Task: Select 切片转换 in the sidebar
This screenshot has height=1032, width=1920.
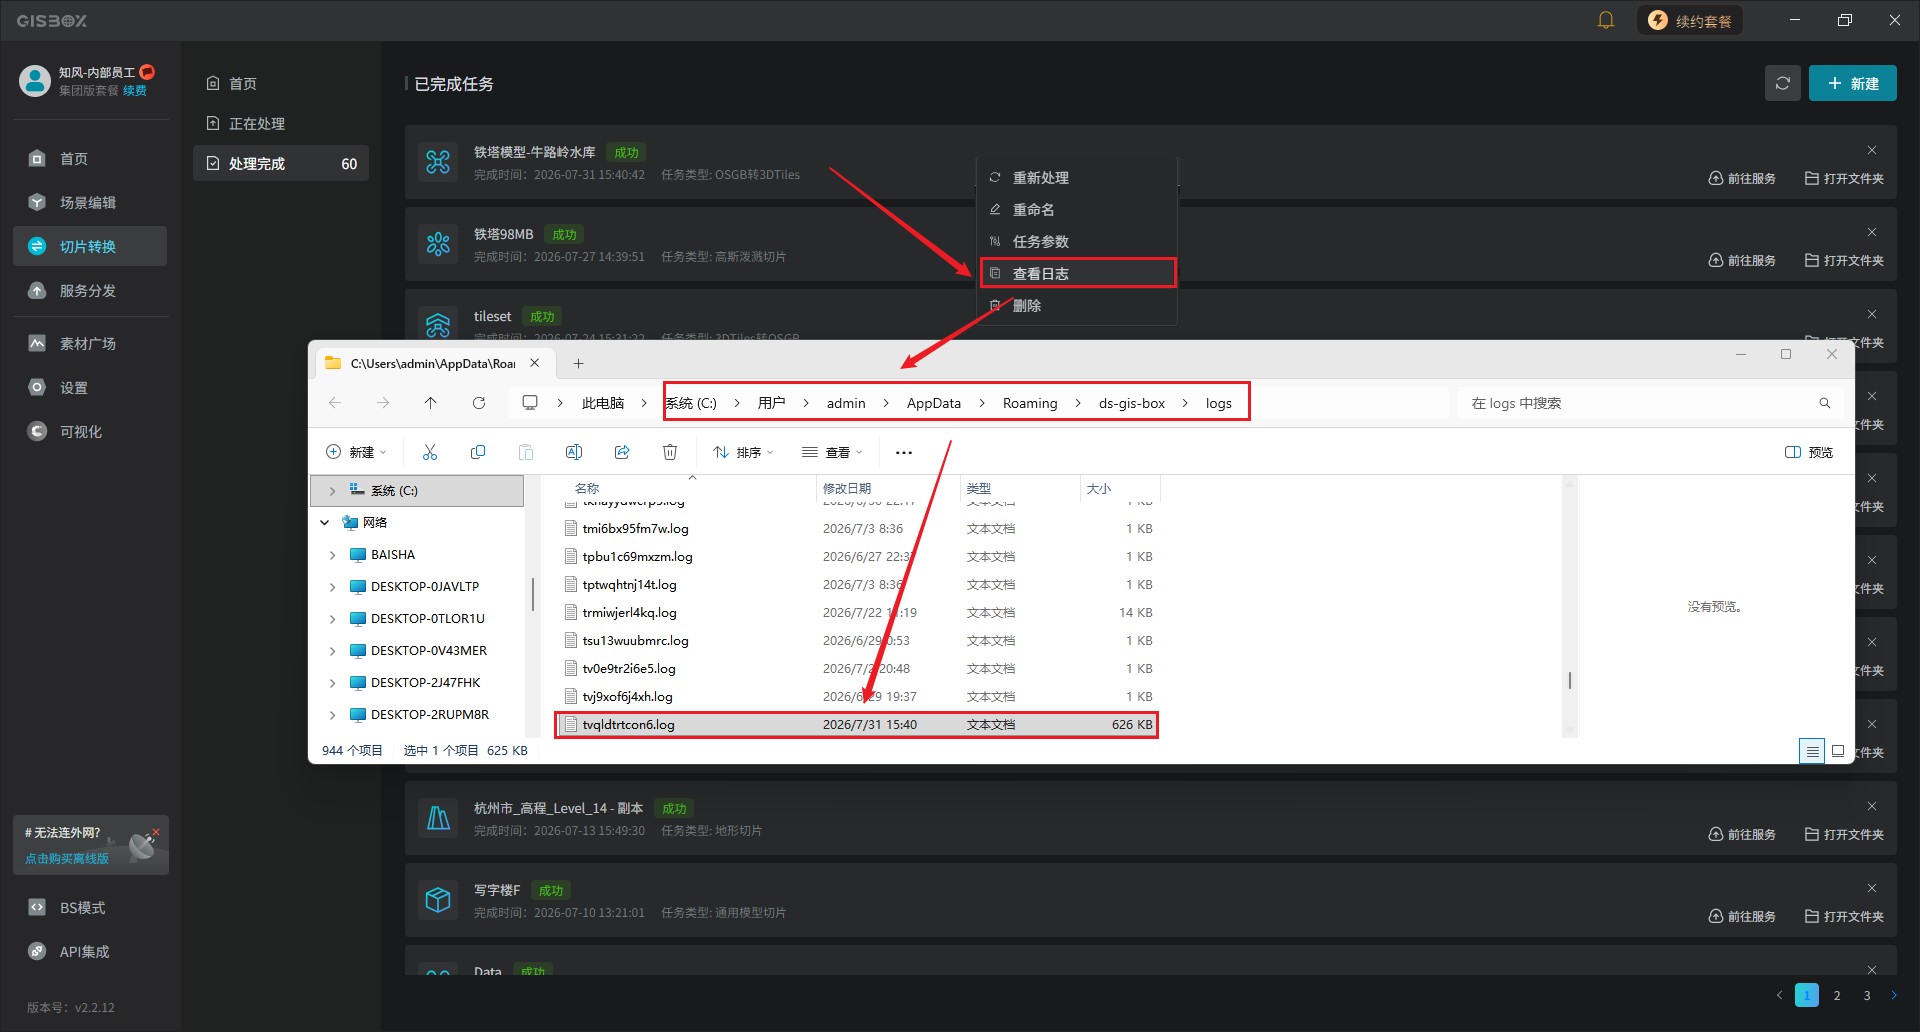Action: pyautogui.click(x=90, y=247)
